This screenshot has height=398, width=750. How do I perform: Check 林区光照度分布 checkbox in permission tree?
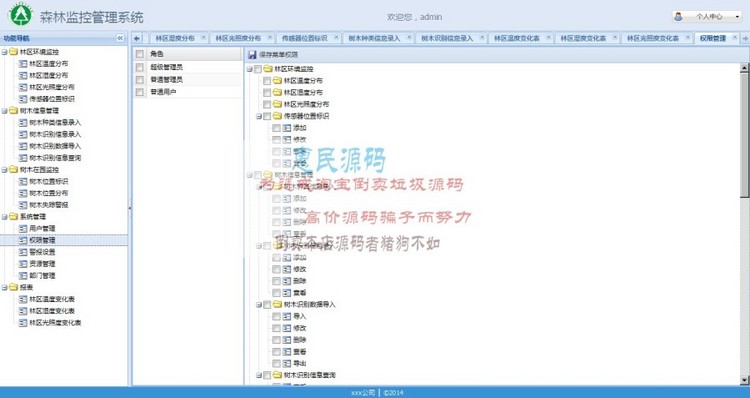[267, 104]
